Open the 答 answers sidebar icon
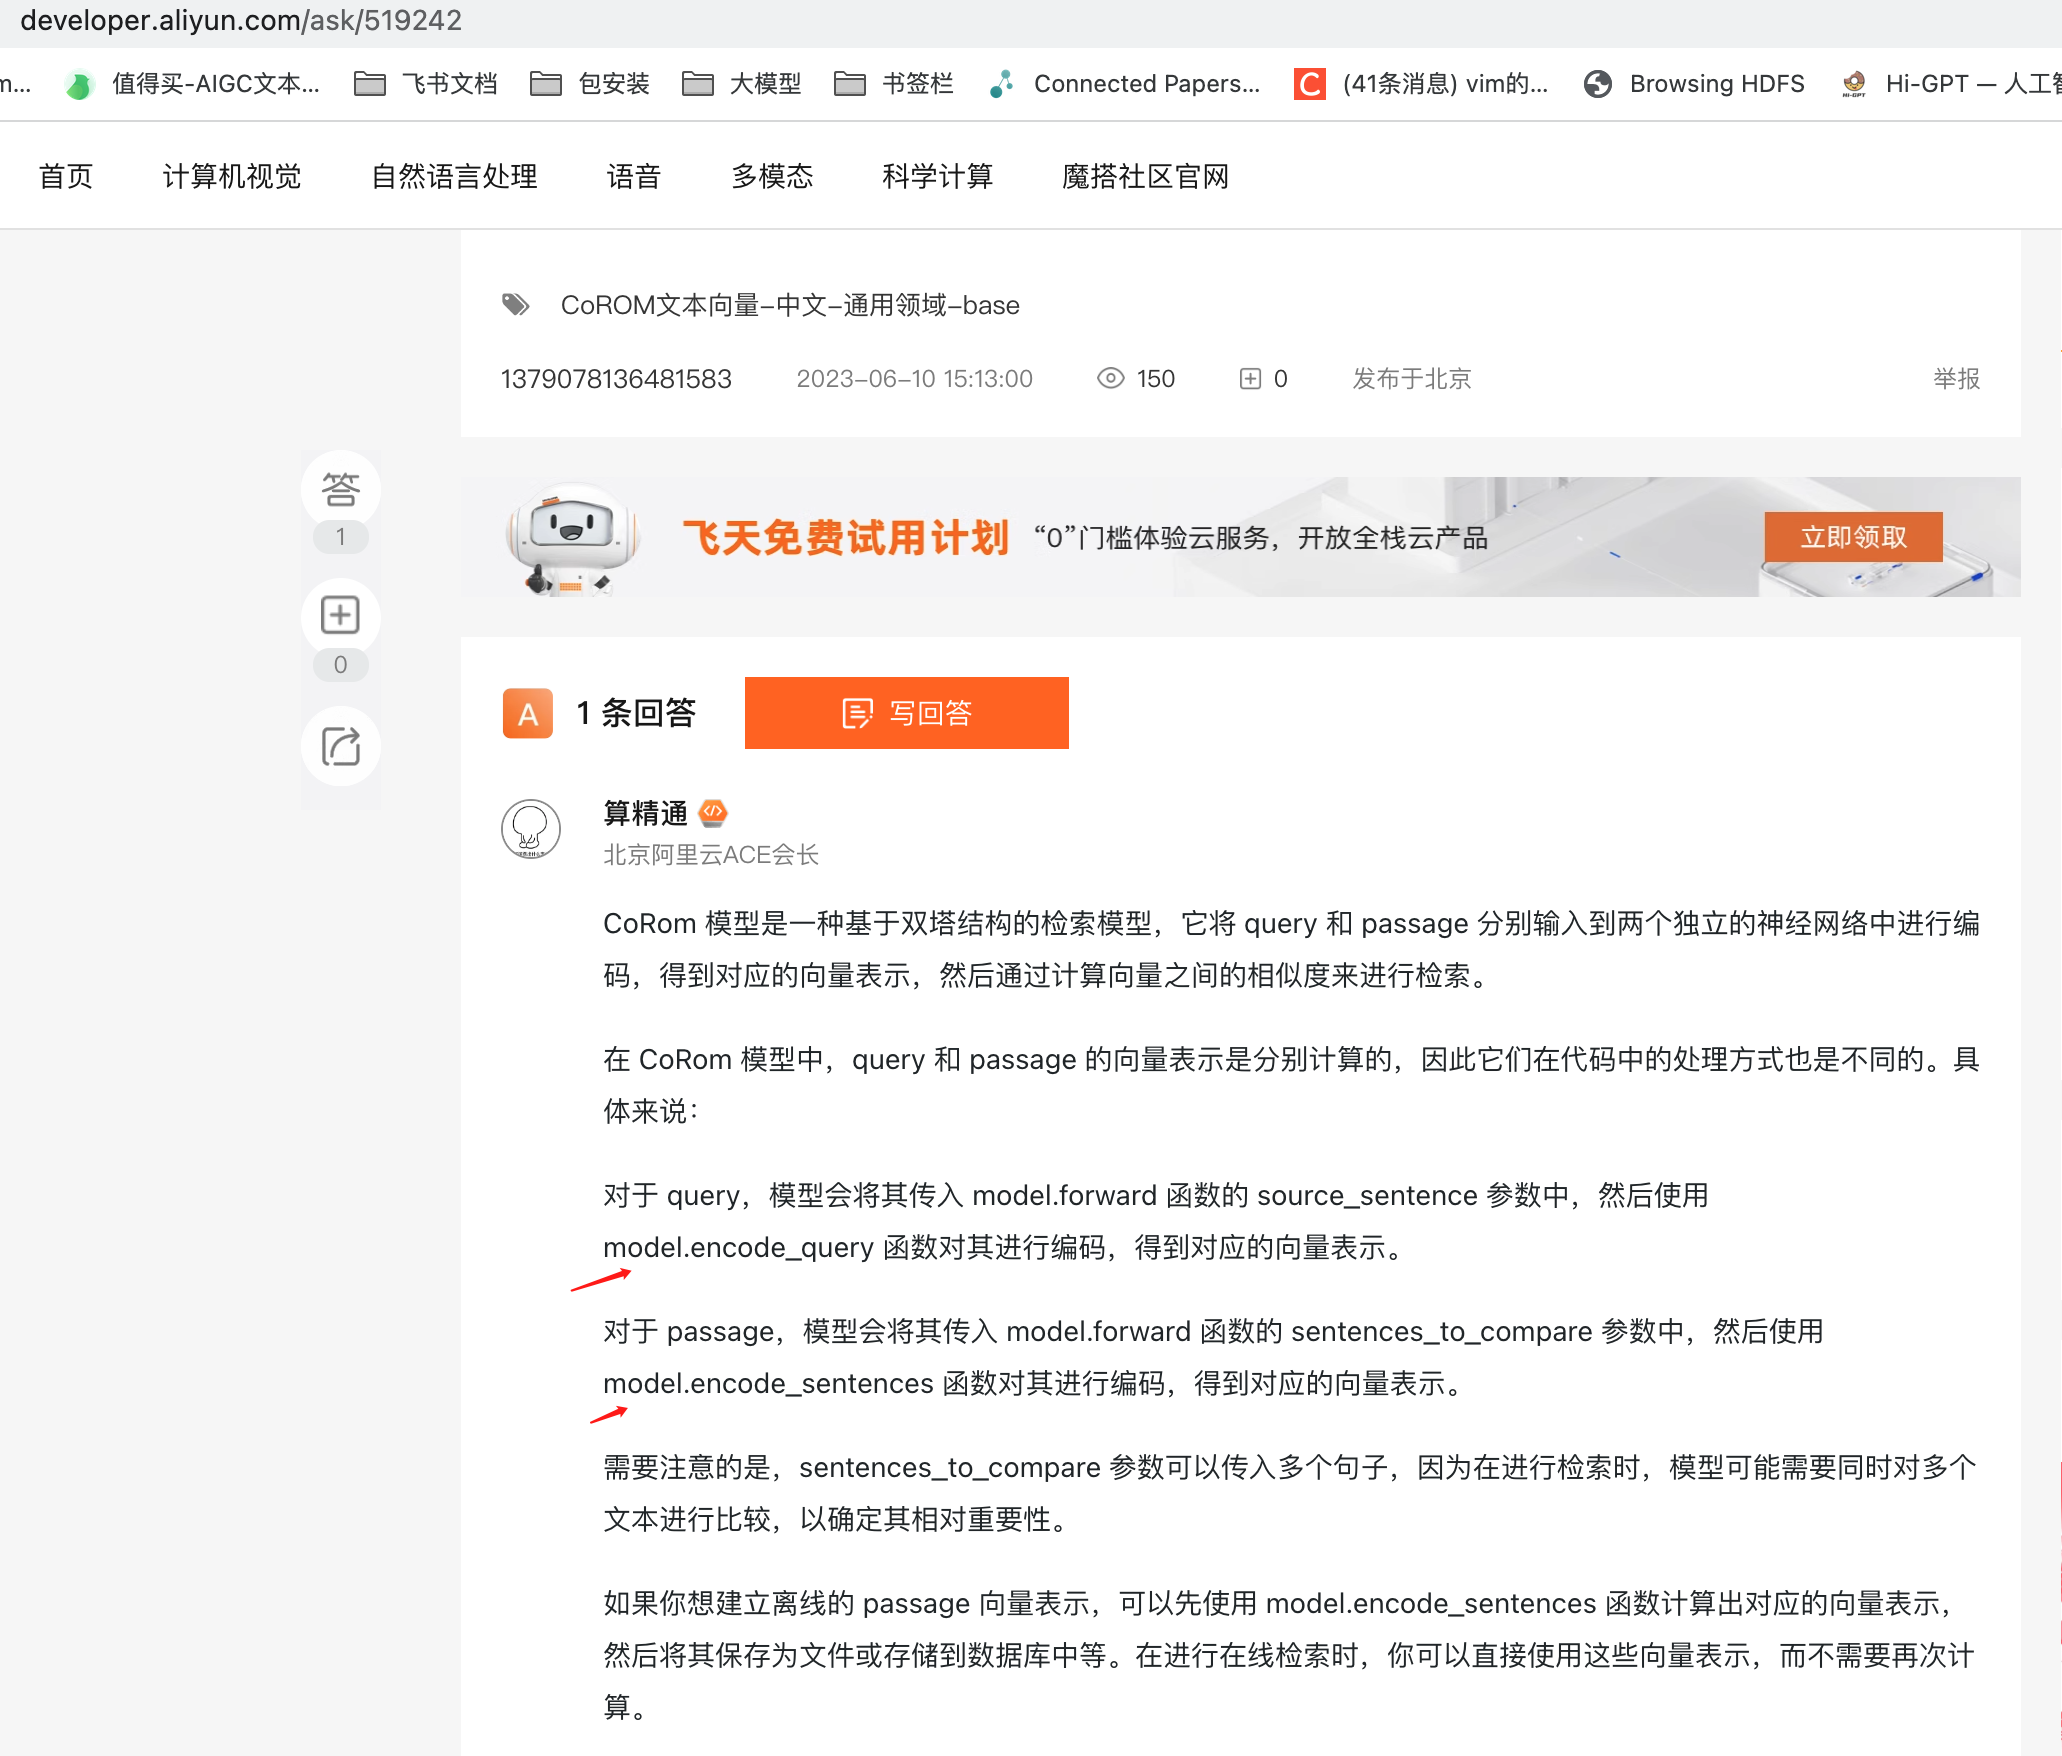The height and width of the screenshot is (1756, 2062). [340, 489]
